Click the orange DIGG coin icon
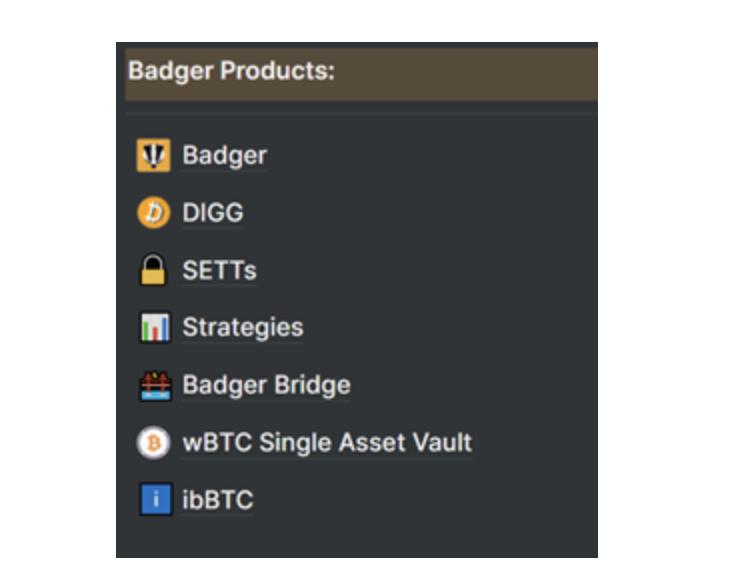Viewport: 730px width, 582px height. click(x=154, y=213)
